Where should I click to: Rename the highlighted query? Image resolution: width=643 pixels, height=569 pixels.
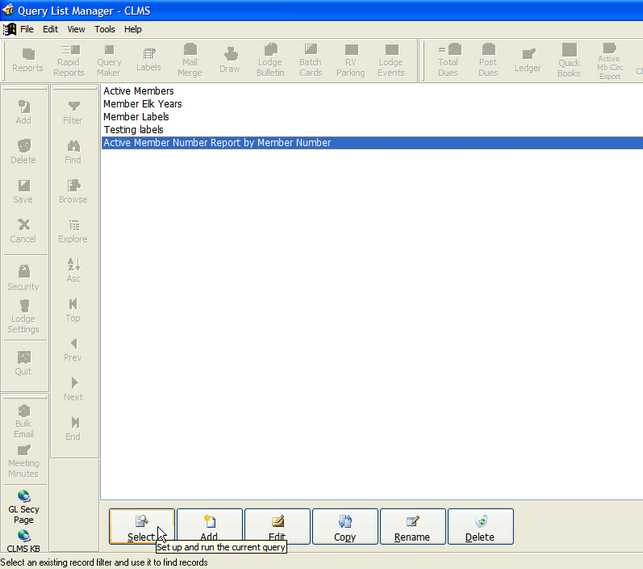(412, 526)
